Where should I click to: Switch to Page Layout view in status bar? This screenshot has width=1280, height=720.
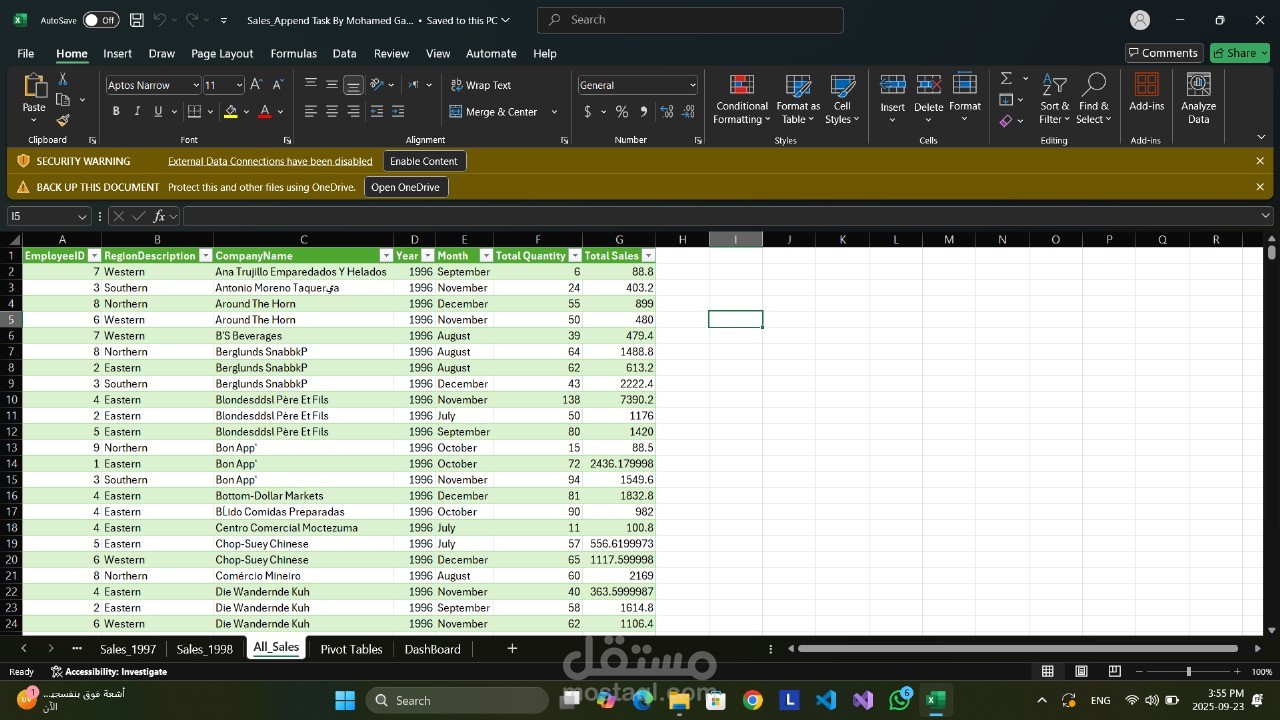tap(1081, 671)
